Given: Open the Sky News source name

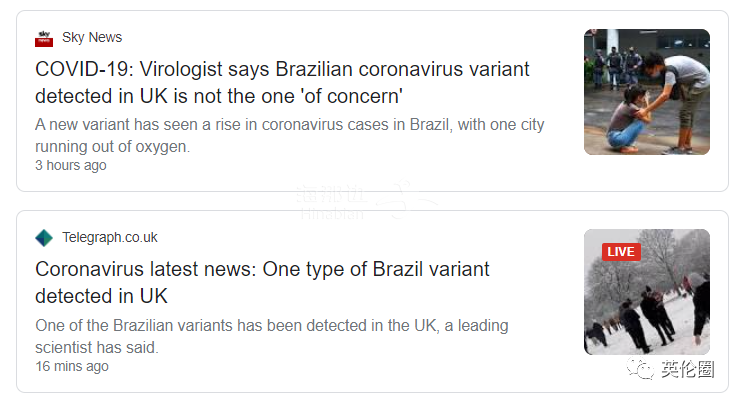Looking at the screenshot, I should point(92,37).
